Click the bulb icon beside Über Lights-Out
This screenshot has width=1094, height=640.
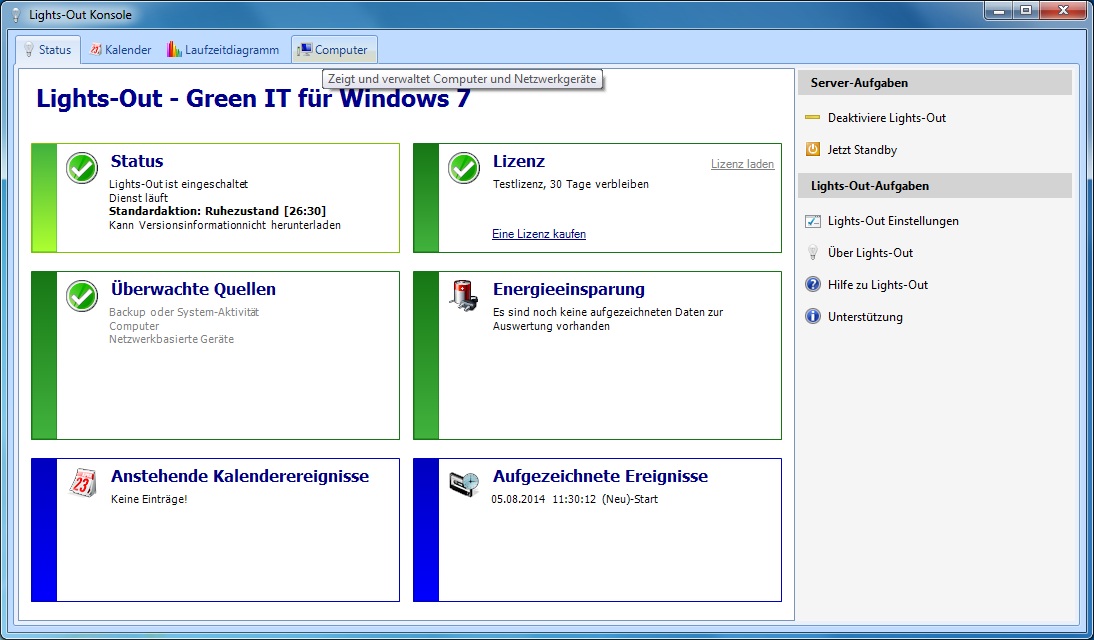tap(813, 253)
